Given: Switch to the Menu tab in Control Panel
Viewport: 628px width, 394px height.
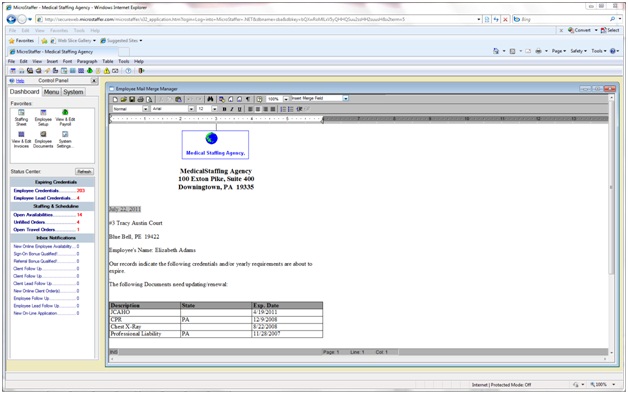Looking at the screenshot, I should [51, 92].
